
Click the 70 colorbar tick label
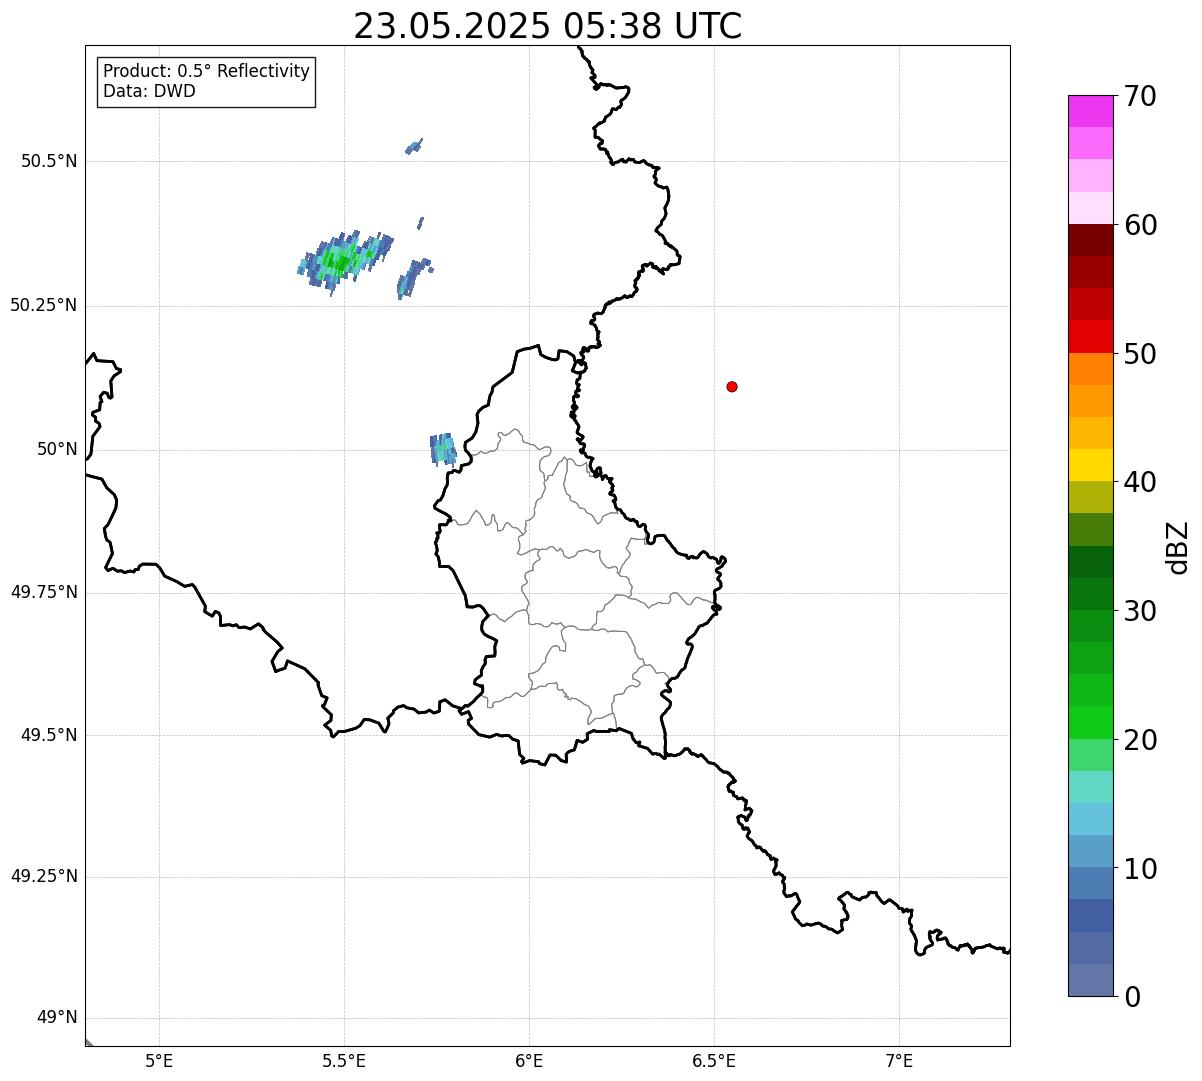[x=1140, y=96]
